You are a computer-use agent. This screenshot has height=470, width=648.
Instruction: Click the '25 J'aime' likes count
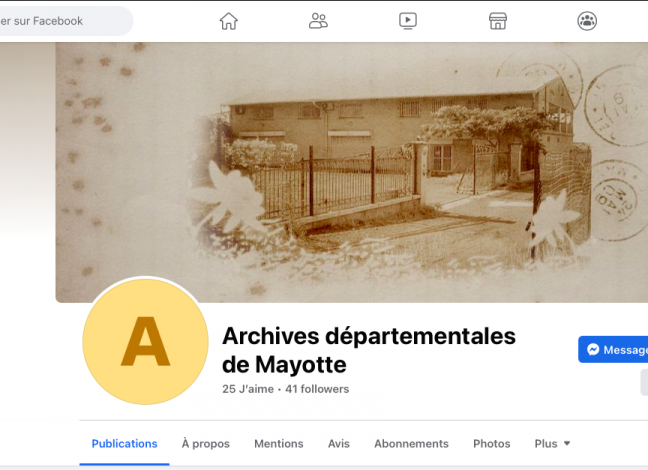pyautogui.click(x=248, y=389)
